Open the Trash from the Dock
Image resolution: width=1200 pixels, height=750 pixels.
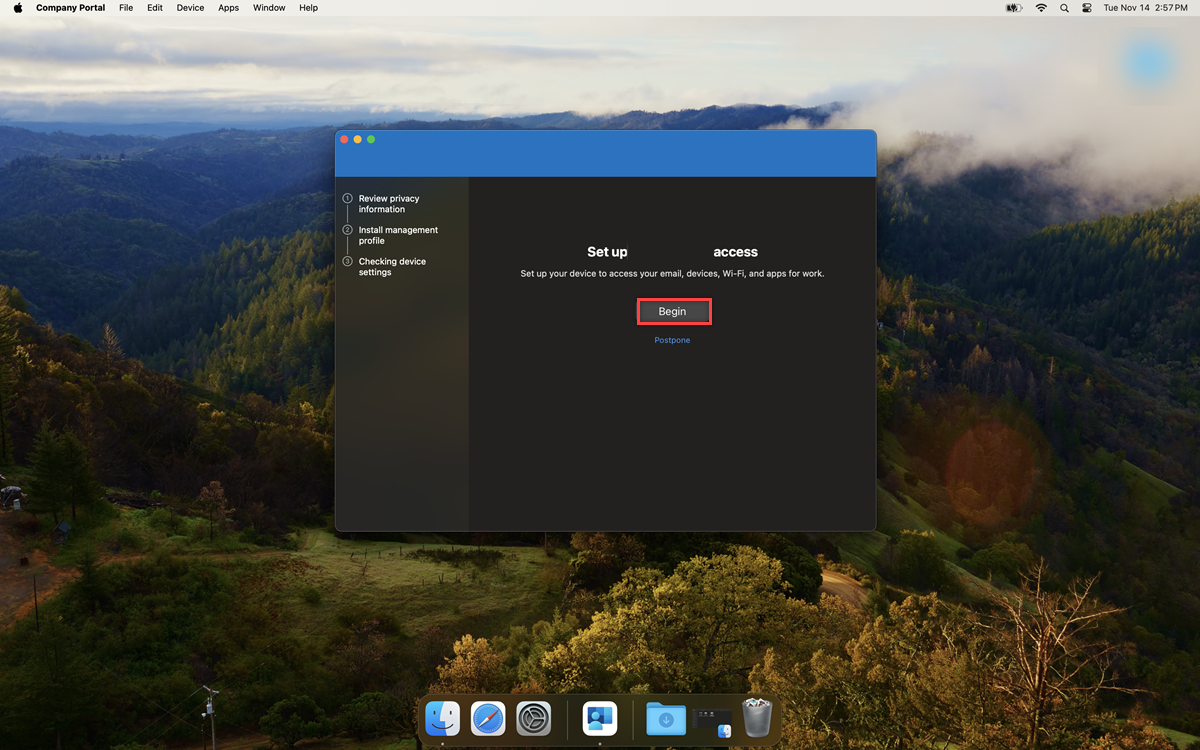(x=757, y=718)
